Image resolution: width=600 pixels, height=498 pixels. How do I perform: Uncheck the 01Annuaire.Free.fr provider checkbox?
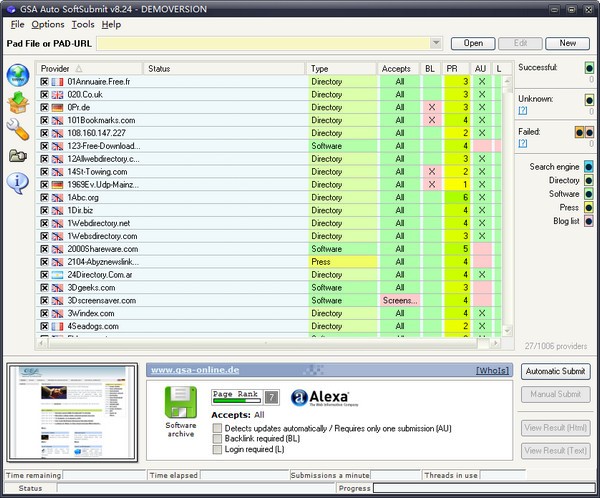click(44, 81)
